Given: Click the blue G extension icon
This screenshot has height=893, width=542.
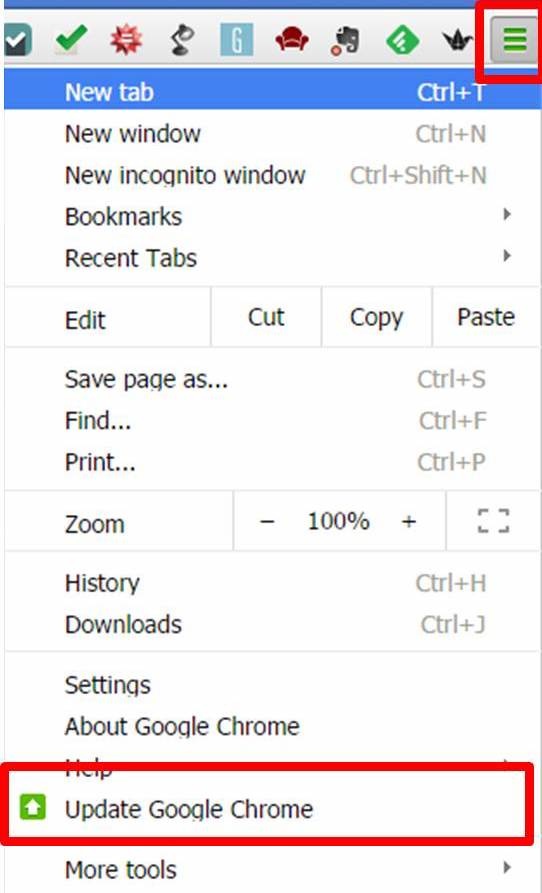Looking at the screenshot, I should pyautogui.click(x=236, y=41).
